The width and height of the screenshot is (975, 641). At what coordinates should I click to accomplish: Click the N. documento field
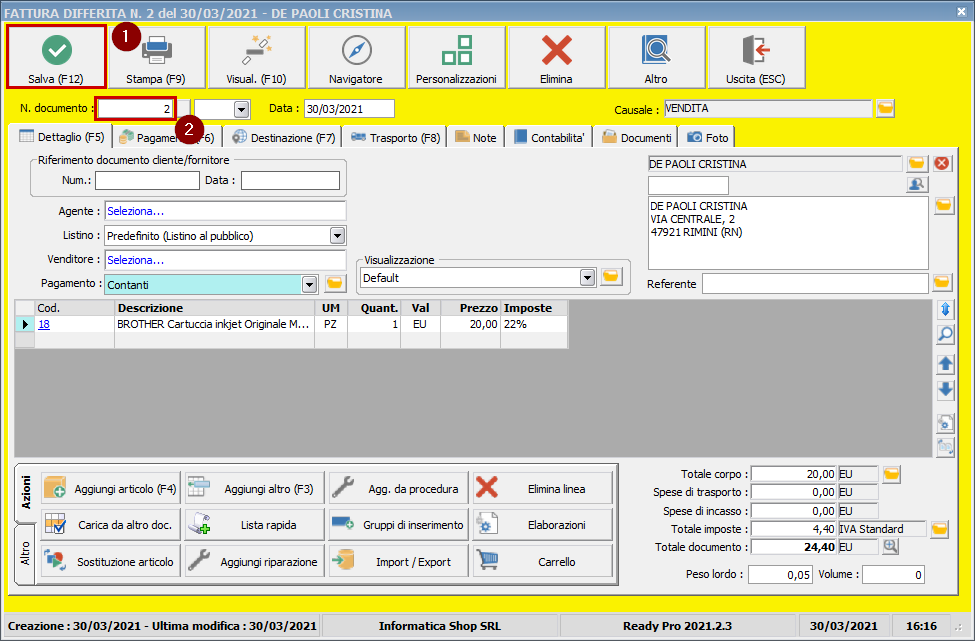(x=136, y=109)
